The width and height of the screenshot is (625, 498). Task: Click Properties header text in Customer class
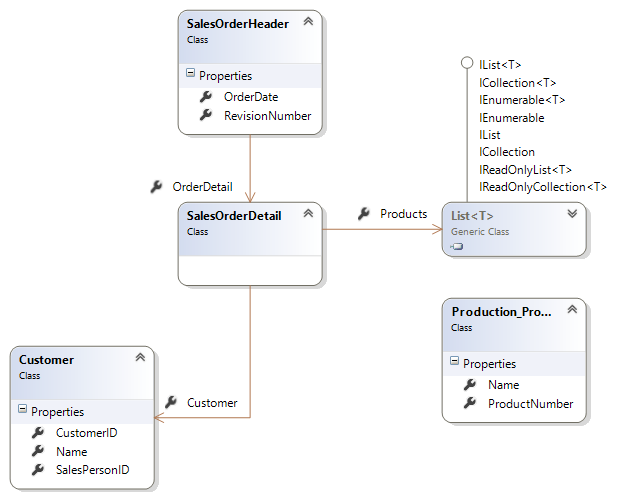57,411
